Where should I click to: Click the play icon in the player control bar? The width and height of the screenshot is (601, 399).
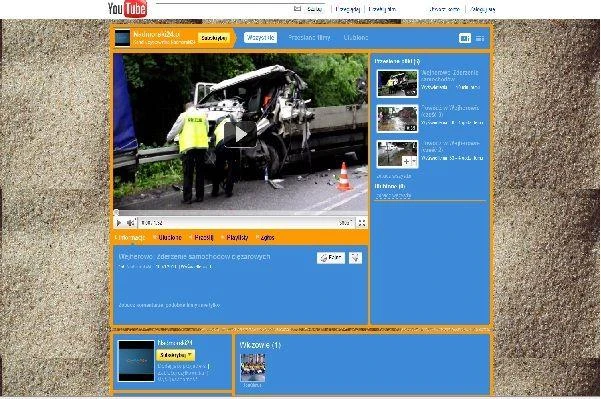[x=119, y=223]
